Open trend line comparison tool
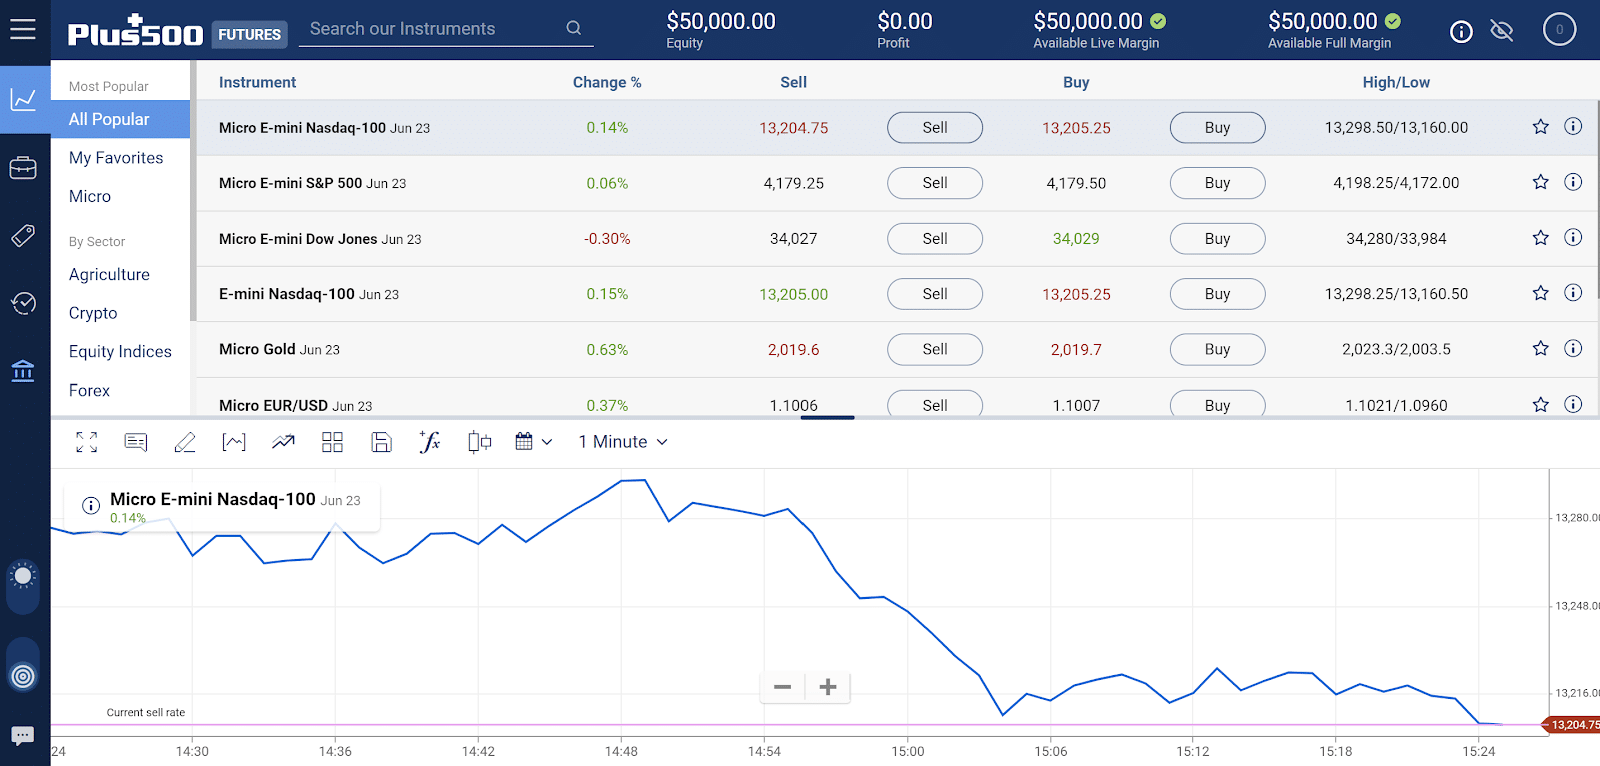This screenshot has height=766, width=1600. tap(283, 442)
